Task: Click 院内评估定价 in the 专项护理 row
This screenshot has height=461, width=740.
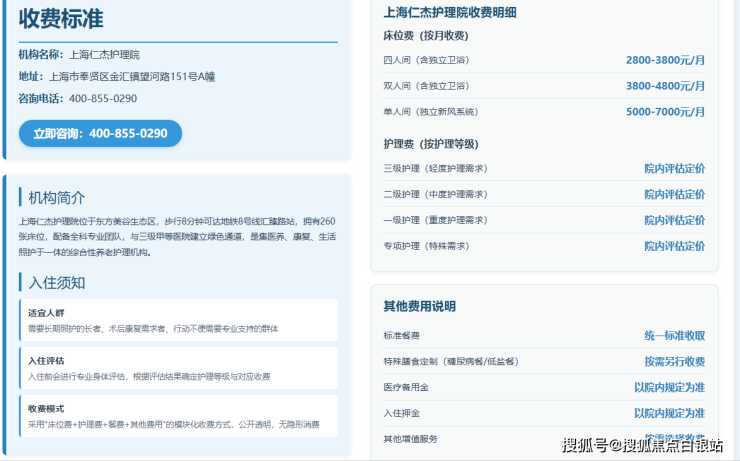Action: pos(675,246)
